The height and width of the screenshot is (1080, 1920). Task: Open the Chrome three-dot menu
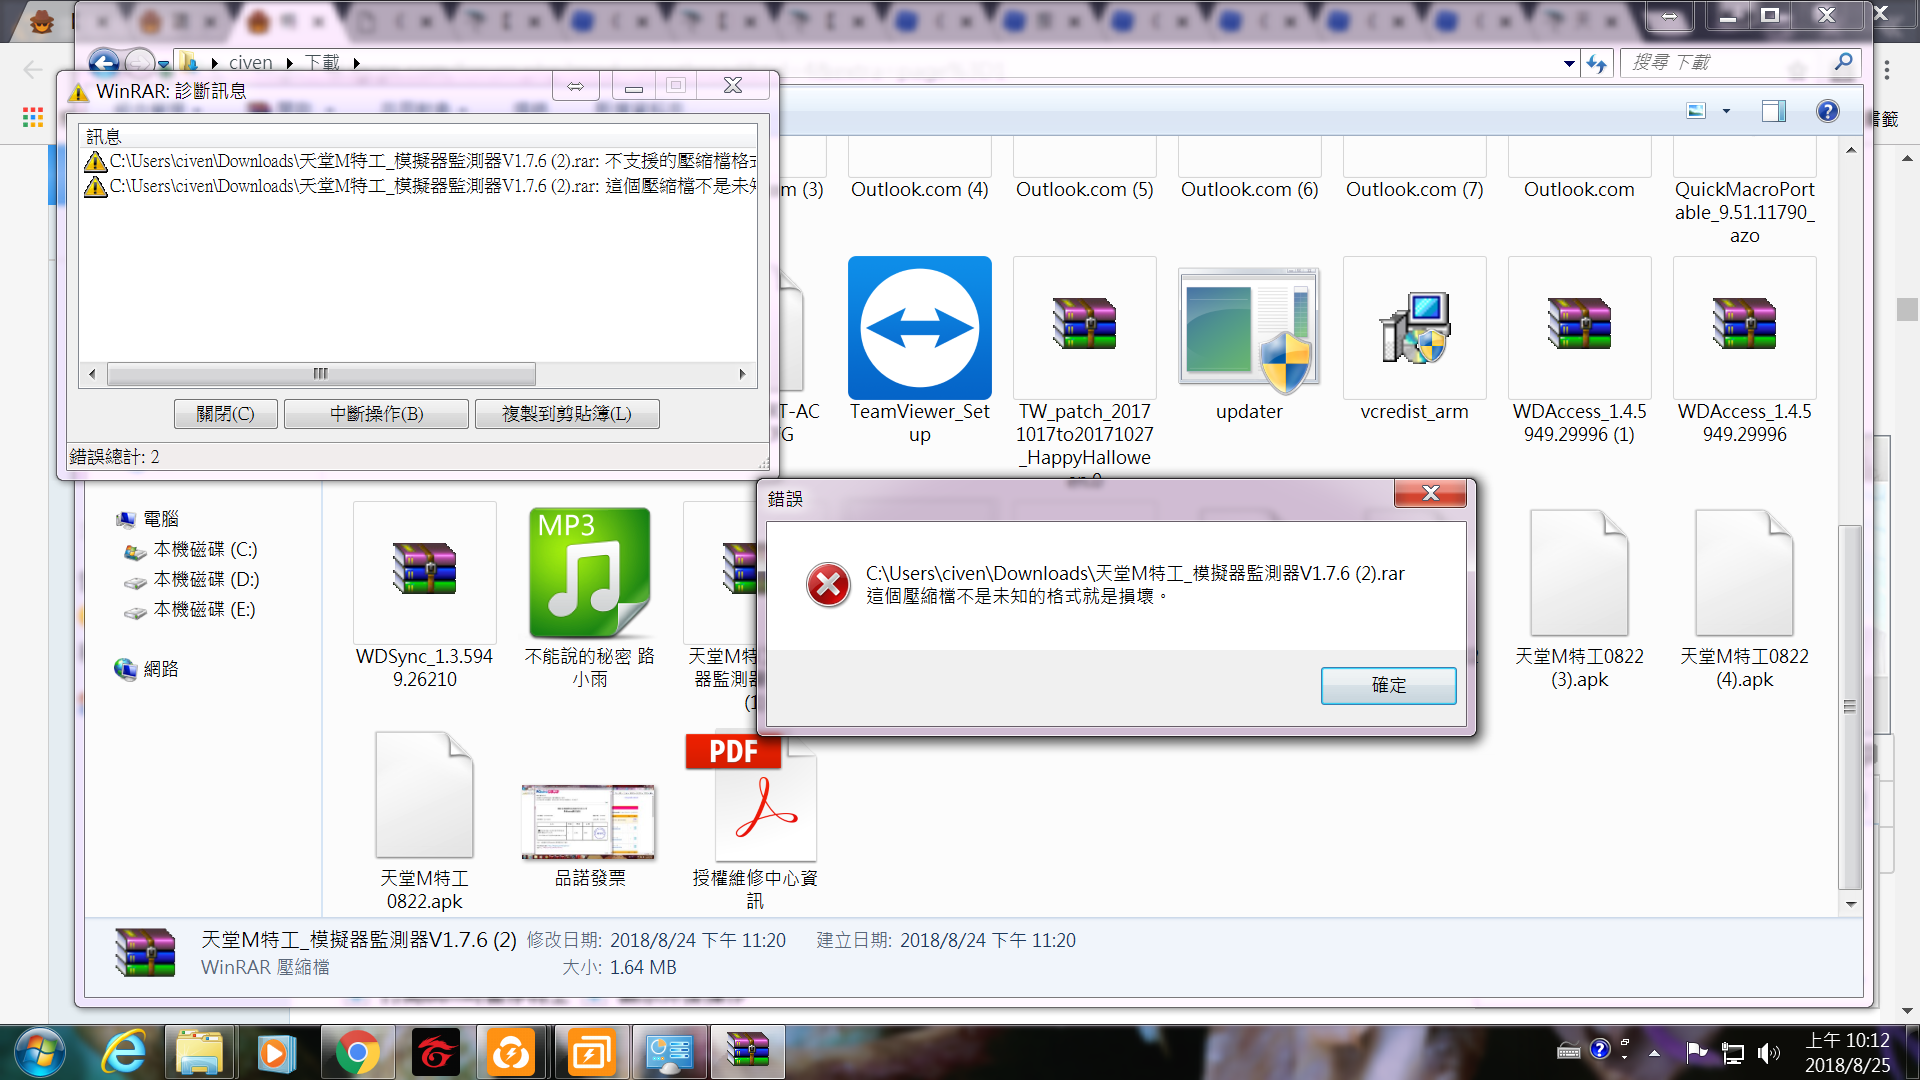pos(1887,70)
